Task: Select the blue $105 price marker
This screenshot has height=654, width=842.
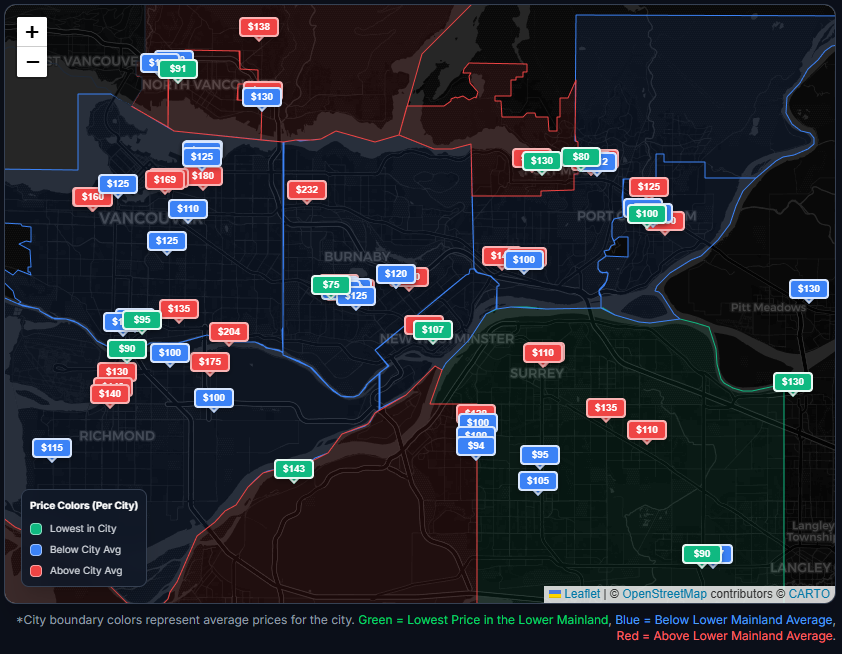Action: pos(538,481)
